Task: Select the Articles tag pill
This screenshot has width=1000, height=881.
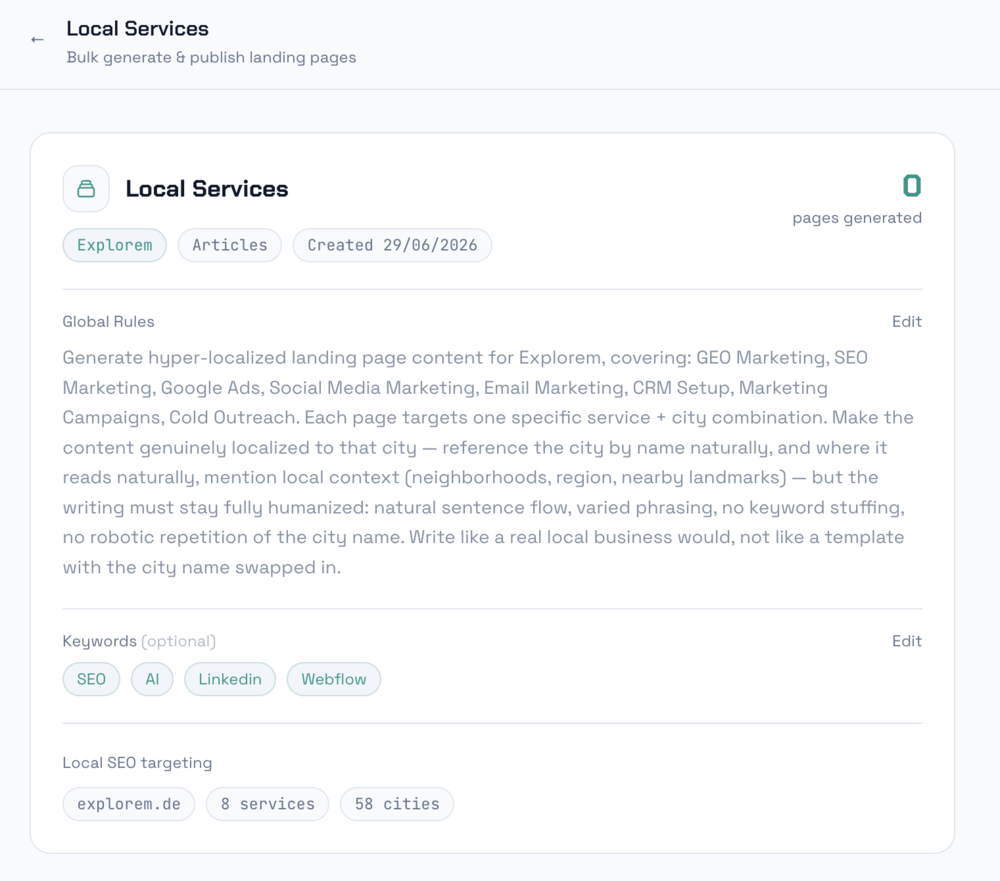Action: 230,245
